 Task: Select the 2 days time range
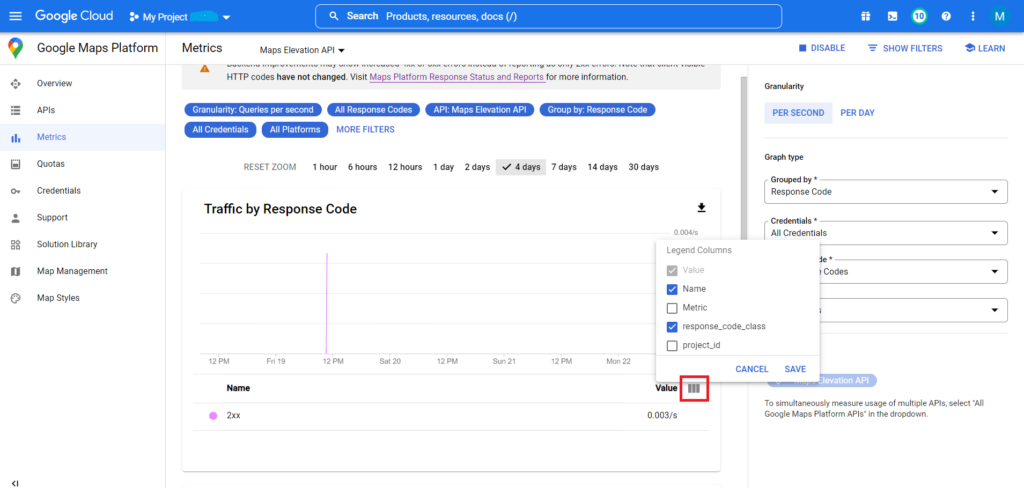(x=477, y=167)
